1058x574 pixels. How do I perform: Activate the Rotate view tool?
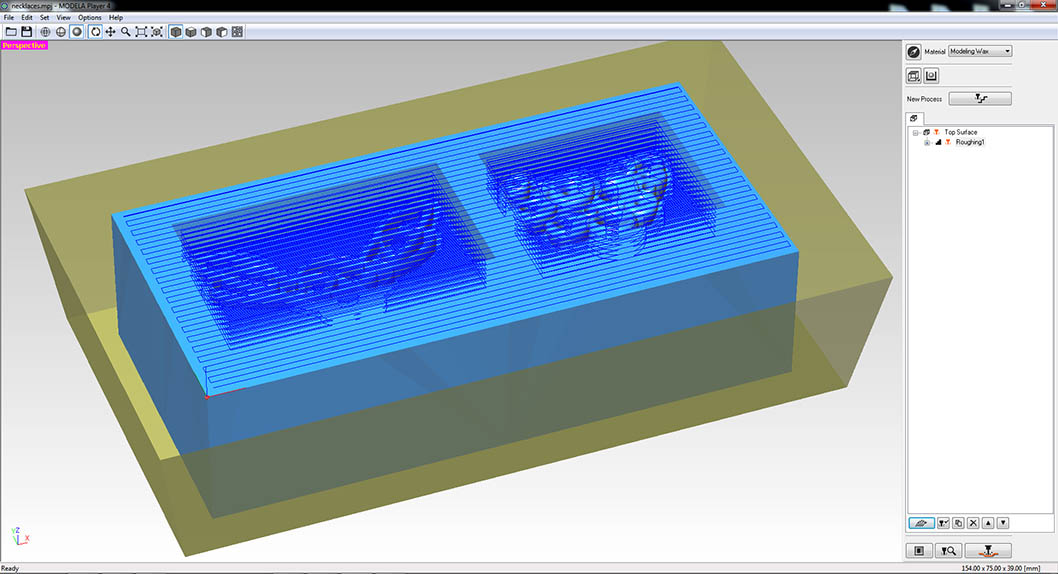point(95,32)
